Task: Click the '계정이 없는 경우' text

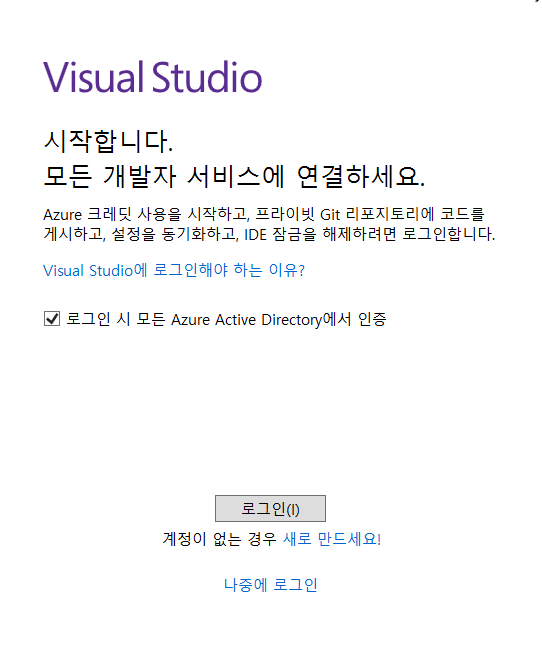Action: pyautogui.click(x=220, y=539)
